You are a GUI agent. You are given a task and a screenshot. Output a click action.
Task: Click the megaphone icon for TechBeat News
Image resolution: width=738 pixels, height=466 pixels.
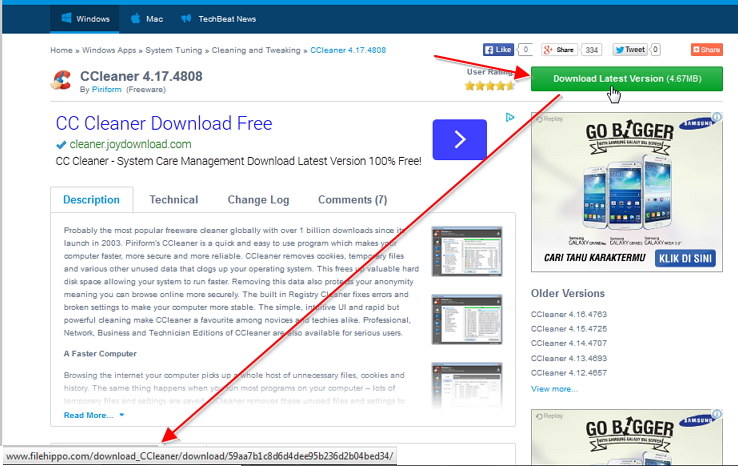click(186, 18)
